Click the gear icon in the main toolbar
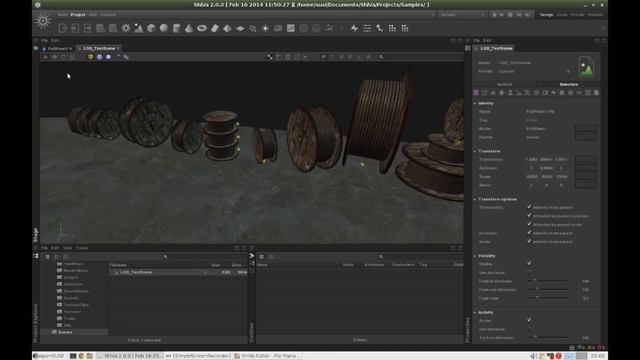This screenshot has width=640, height=360. (x=126, y=28)
